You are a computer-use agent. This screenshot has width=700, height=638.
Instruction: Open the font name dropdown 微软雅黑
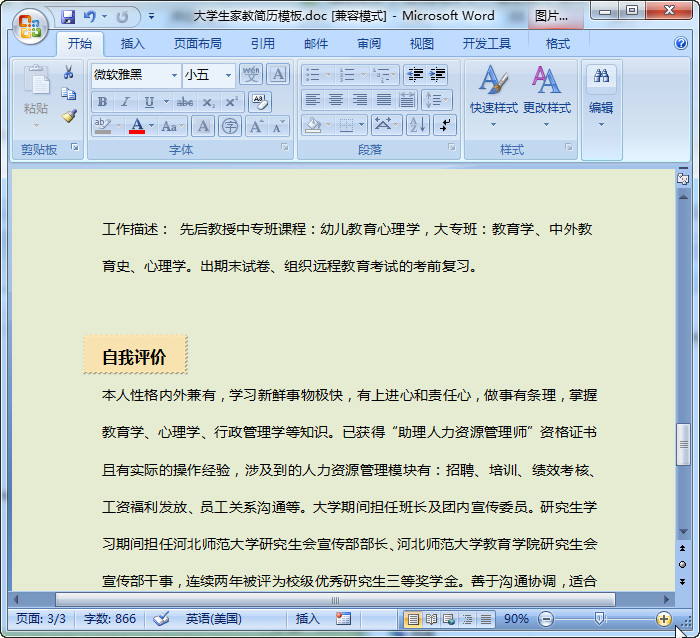click(x=174, y=75)
